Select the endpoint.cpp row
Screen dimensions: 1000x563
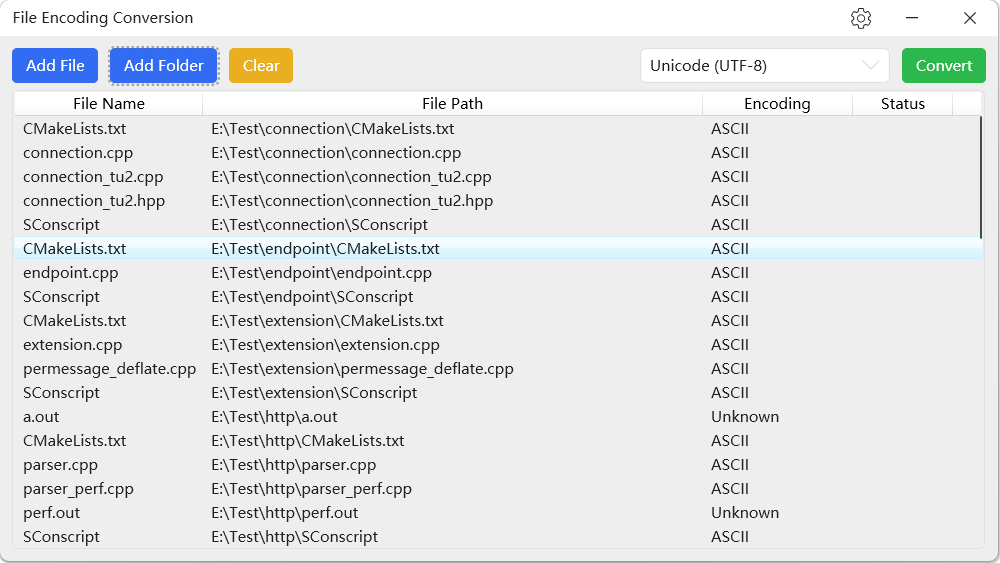point(71,273)
